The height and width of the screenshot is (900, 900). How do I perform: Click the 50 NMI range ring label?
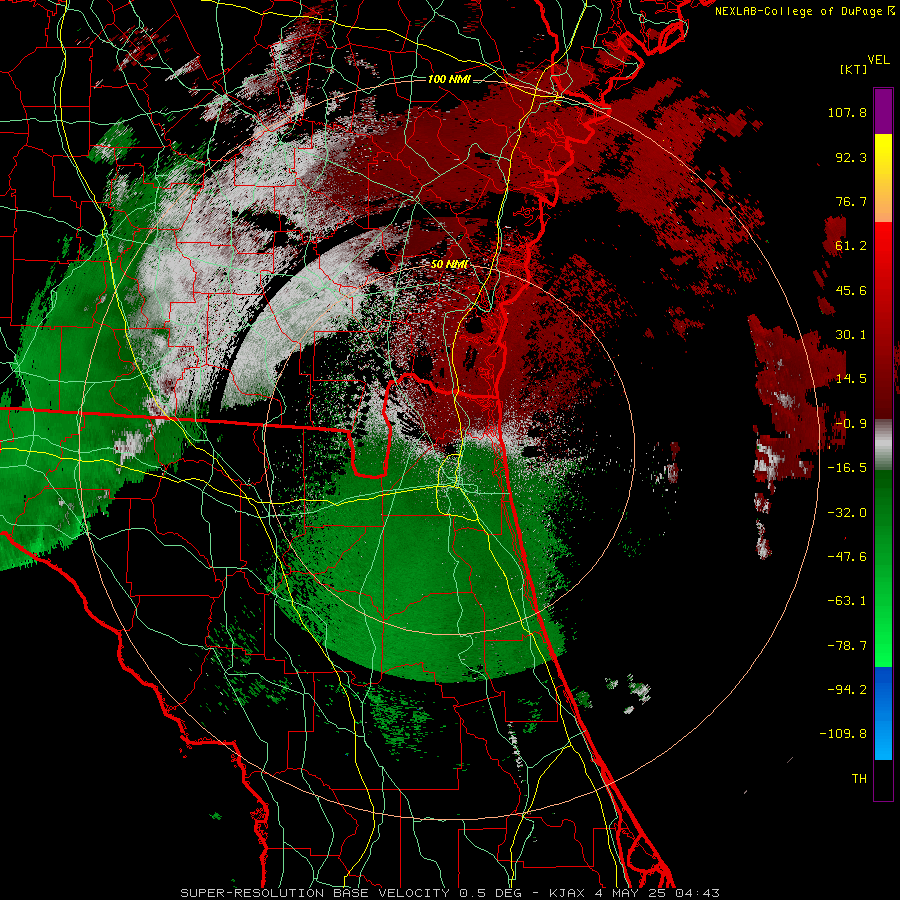click(449, 264)
